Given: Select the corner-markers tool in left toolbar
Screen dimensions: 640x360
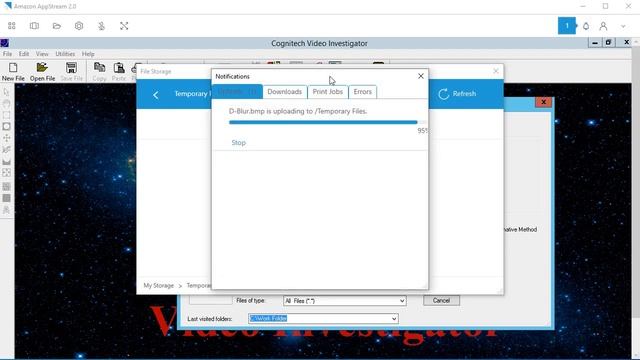Looking at the screenshot, I should [7, 173].
